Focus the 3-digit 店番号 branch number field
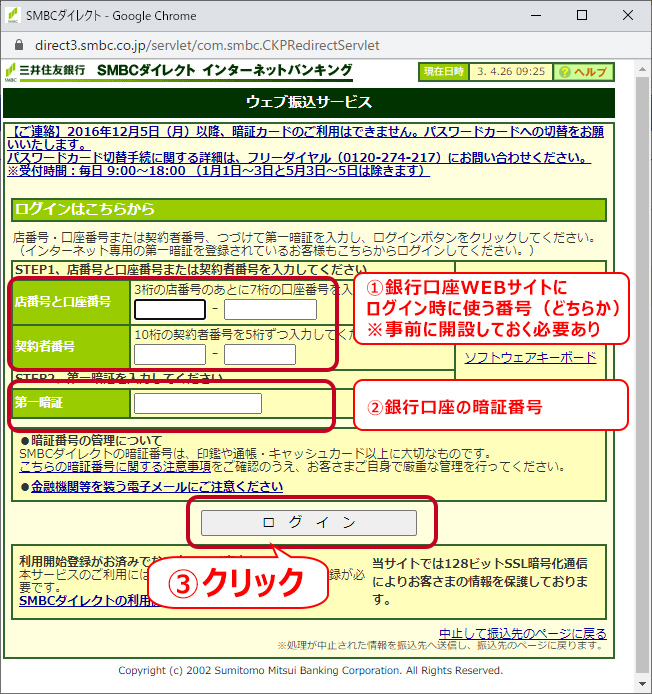Image resolution: width=652 pixels, height=694 pixels. 170,309
